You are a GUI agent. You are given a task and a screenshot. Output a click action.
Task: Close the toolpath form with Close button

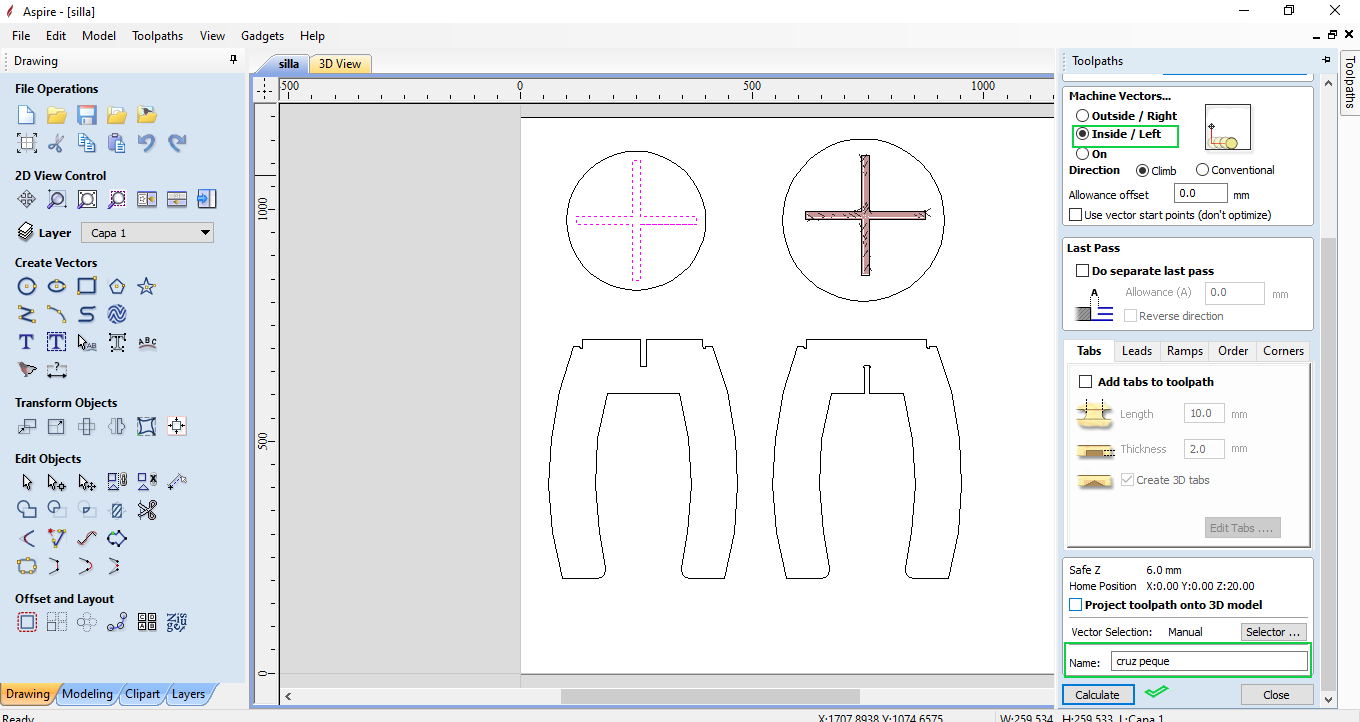1277,695
